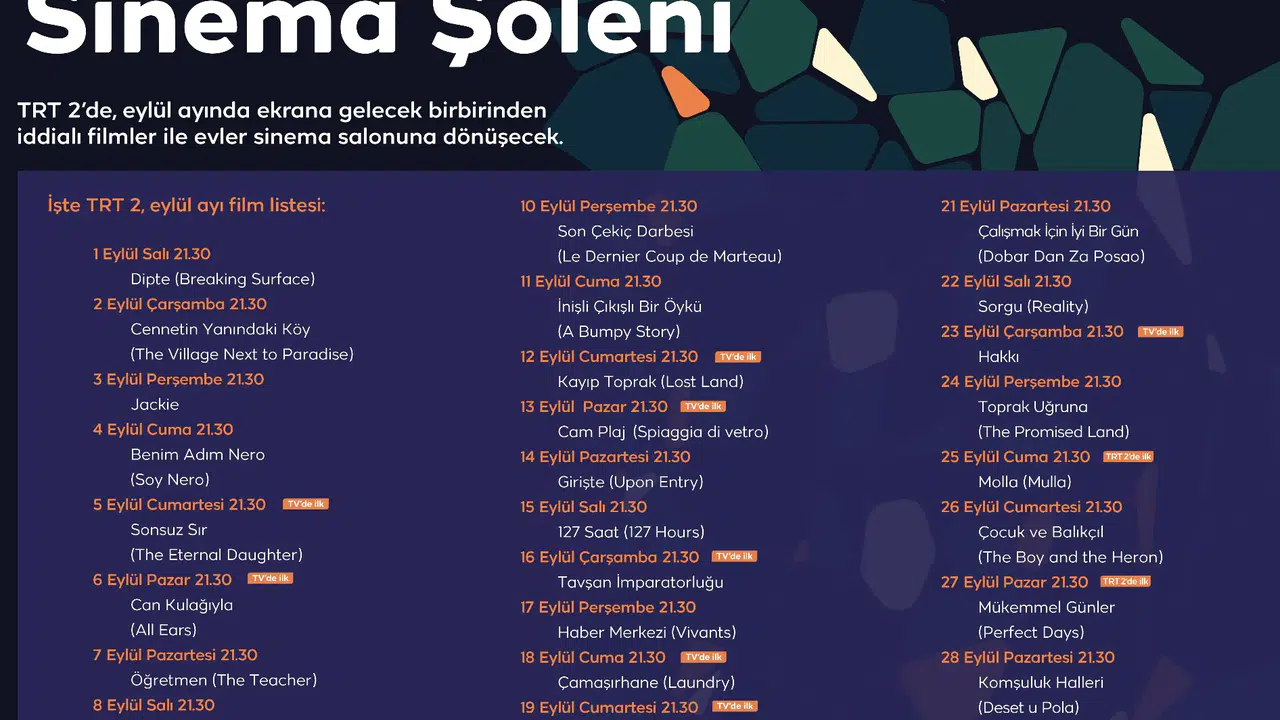This screenshot has width=1280, height=720.
Task: Select the film title Dipte (Breaking Surface)
Action: (x=223, y=279)
